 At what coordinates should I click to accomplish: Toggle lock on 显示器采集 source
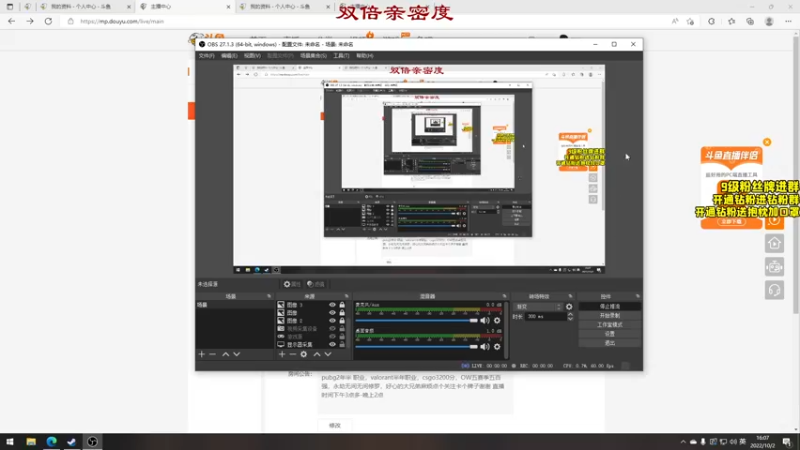[x=342, y=344]
